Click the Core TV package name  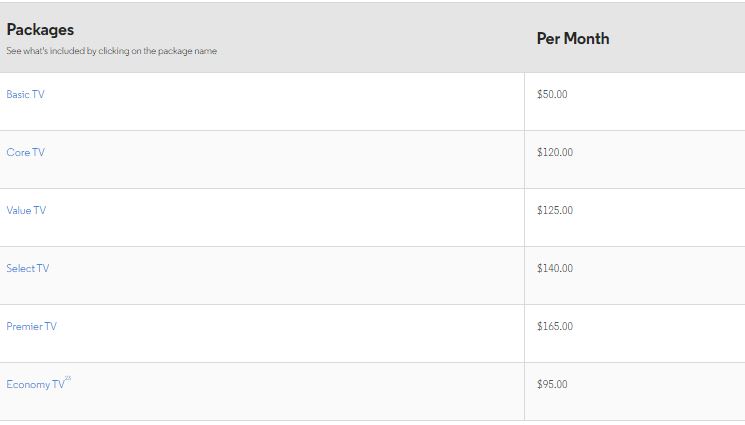tap(25, 152)
